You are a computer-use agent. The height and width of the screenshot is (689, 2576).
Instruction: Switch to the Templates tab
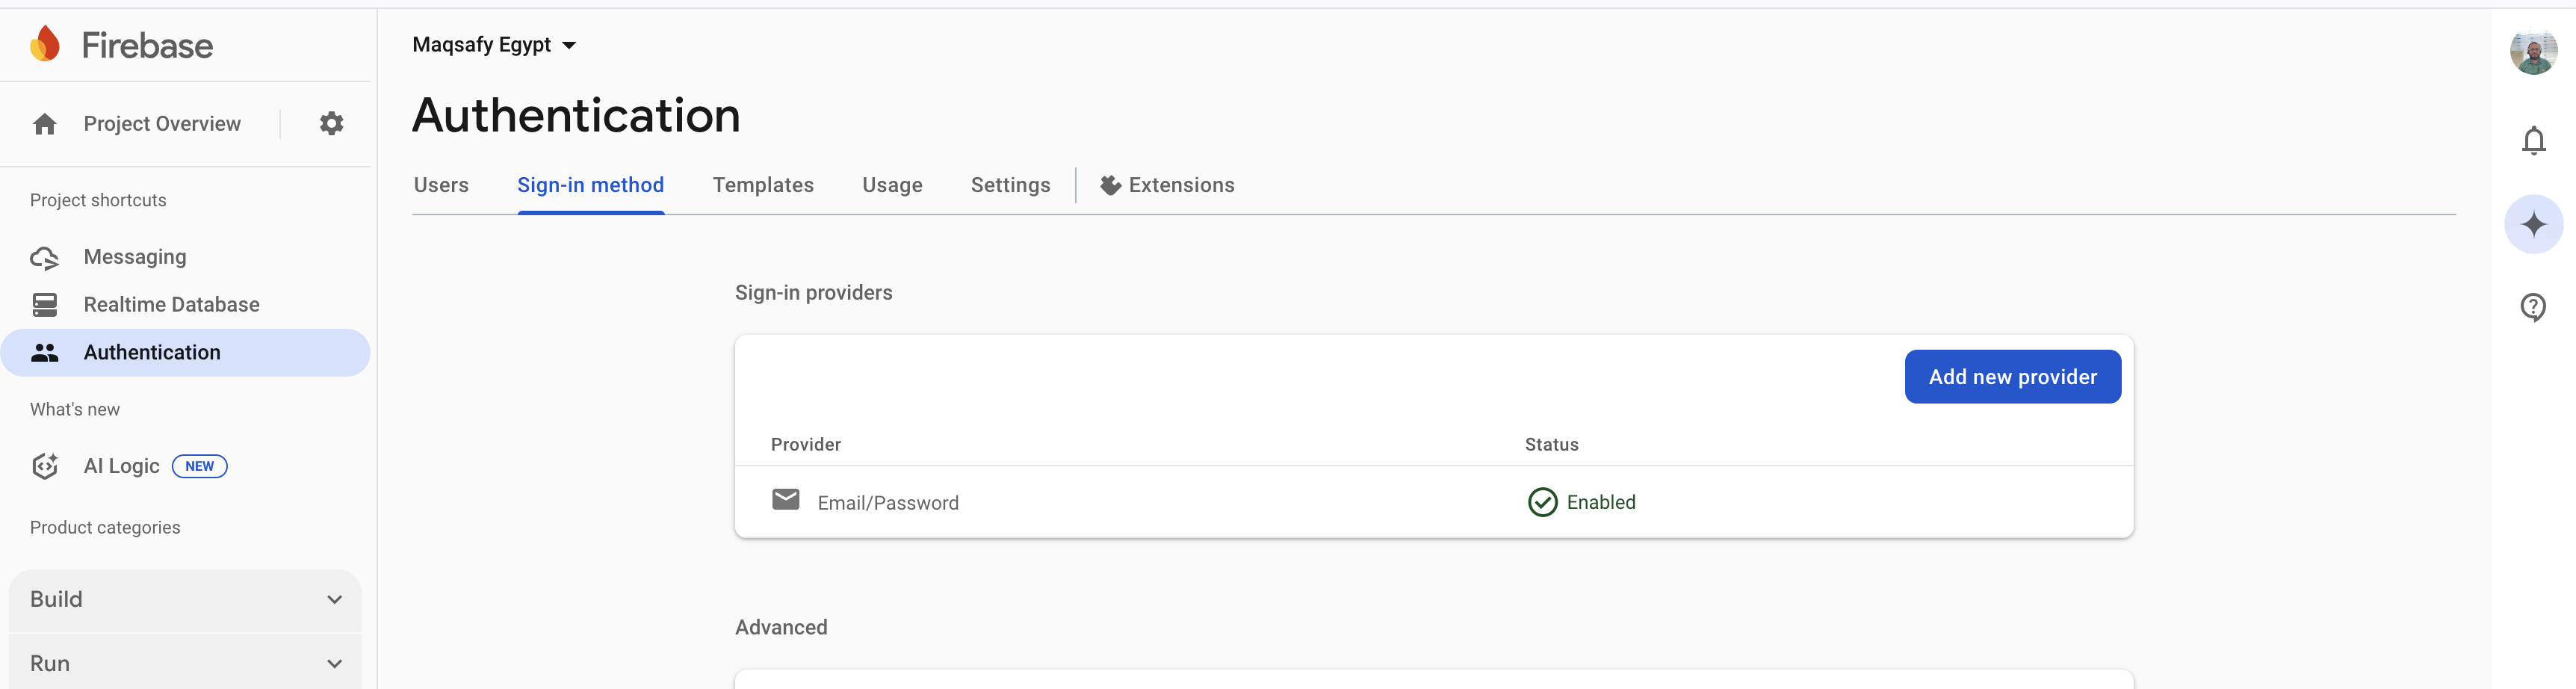click(x=763, y=186)
